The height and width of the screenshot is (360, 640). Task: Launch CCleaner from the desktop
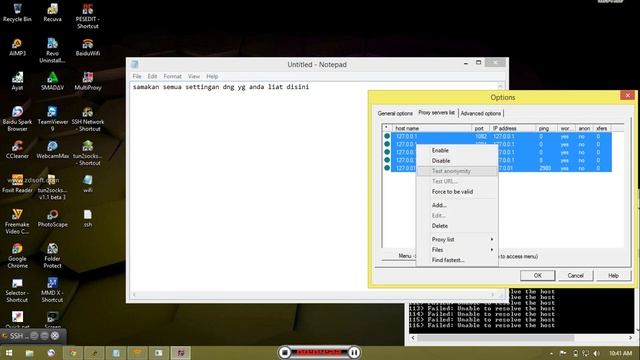pos(17,149)
